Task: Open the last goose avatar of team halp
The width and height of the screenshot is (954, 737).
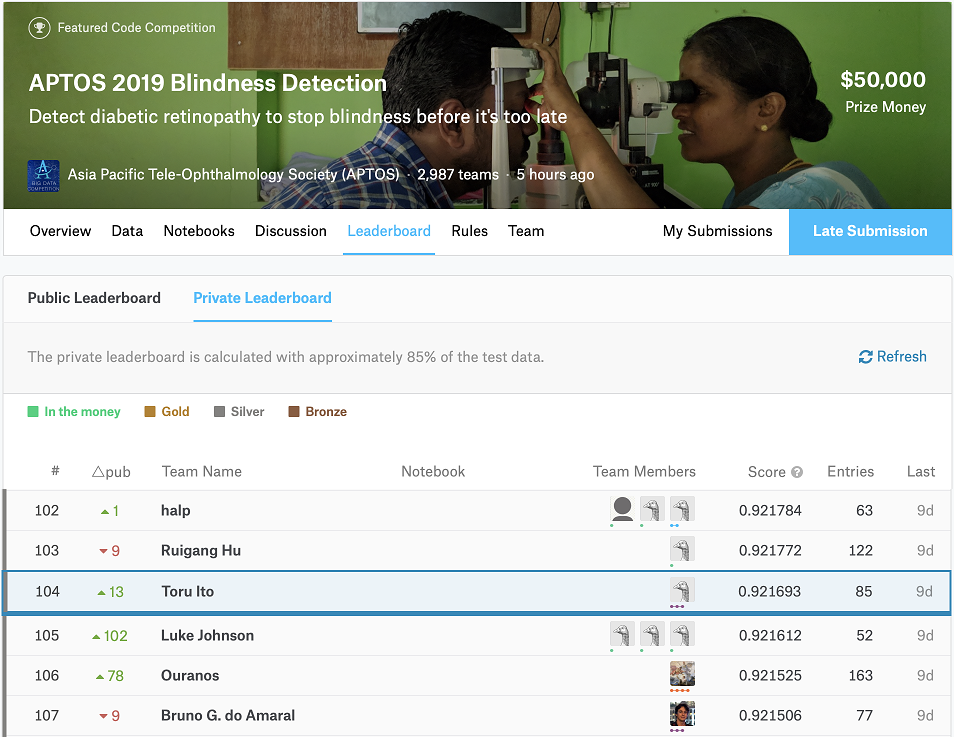Action: coord(682,509)
